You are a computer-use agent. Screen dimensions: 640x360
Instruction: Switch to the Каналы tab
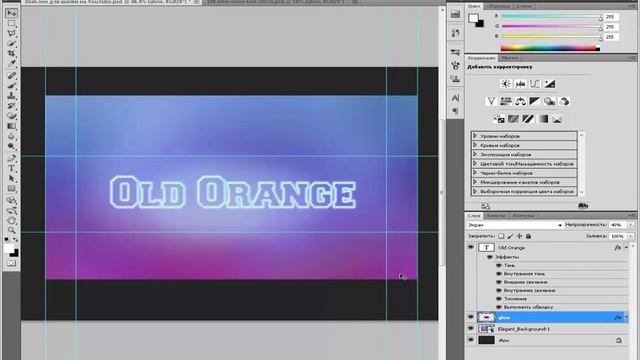point(496,215)
